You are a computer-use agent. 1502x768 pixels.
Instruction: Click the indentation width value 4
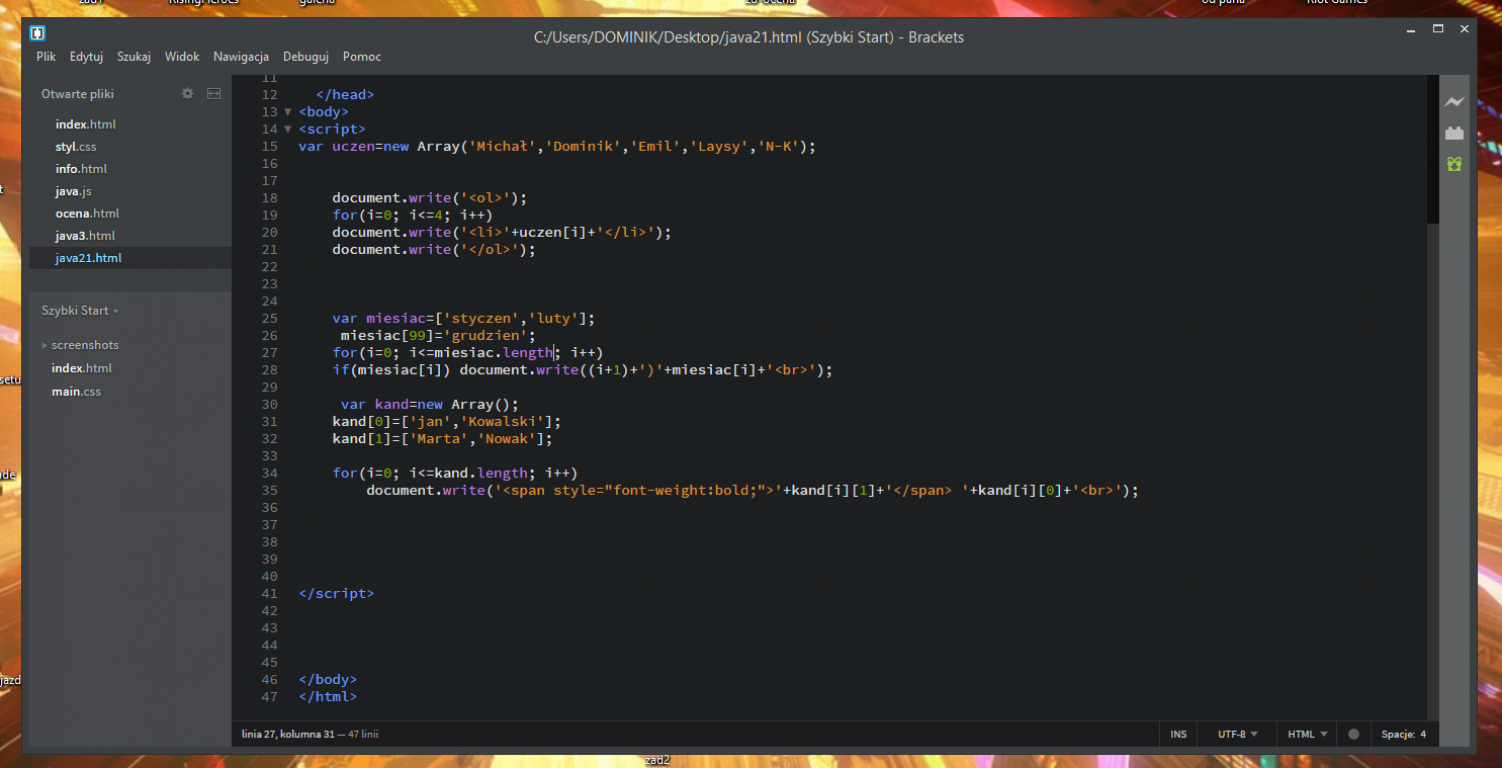pyautogui.click(x=1423, y=734)
